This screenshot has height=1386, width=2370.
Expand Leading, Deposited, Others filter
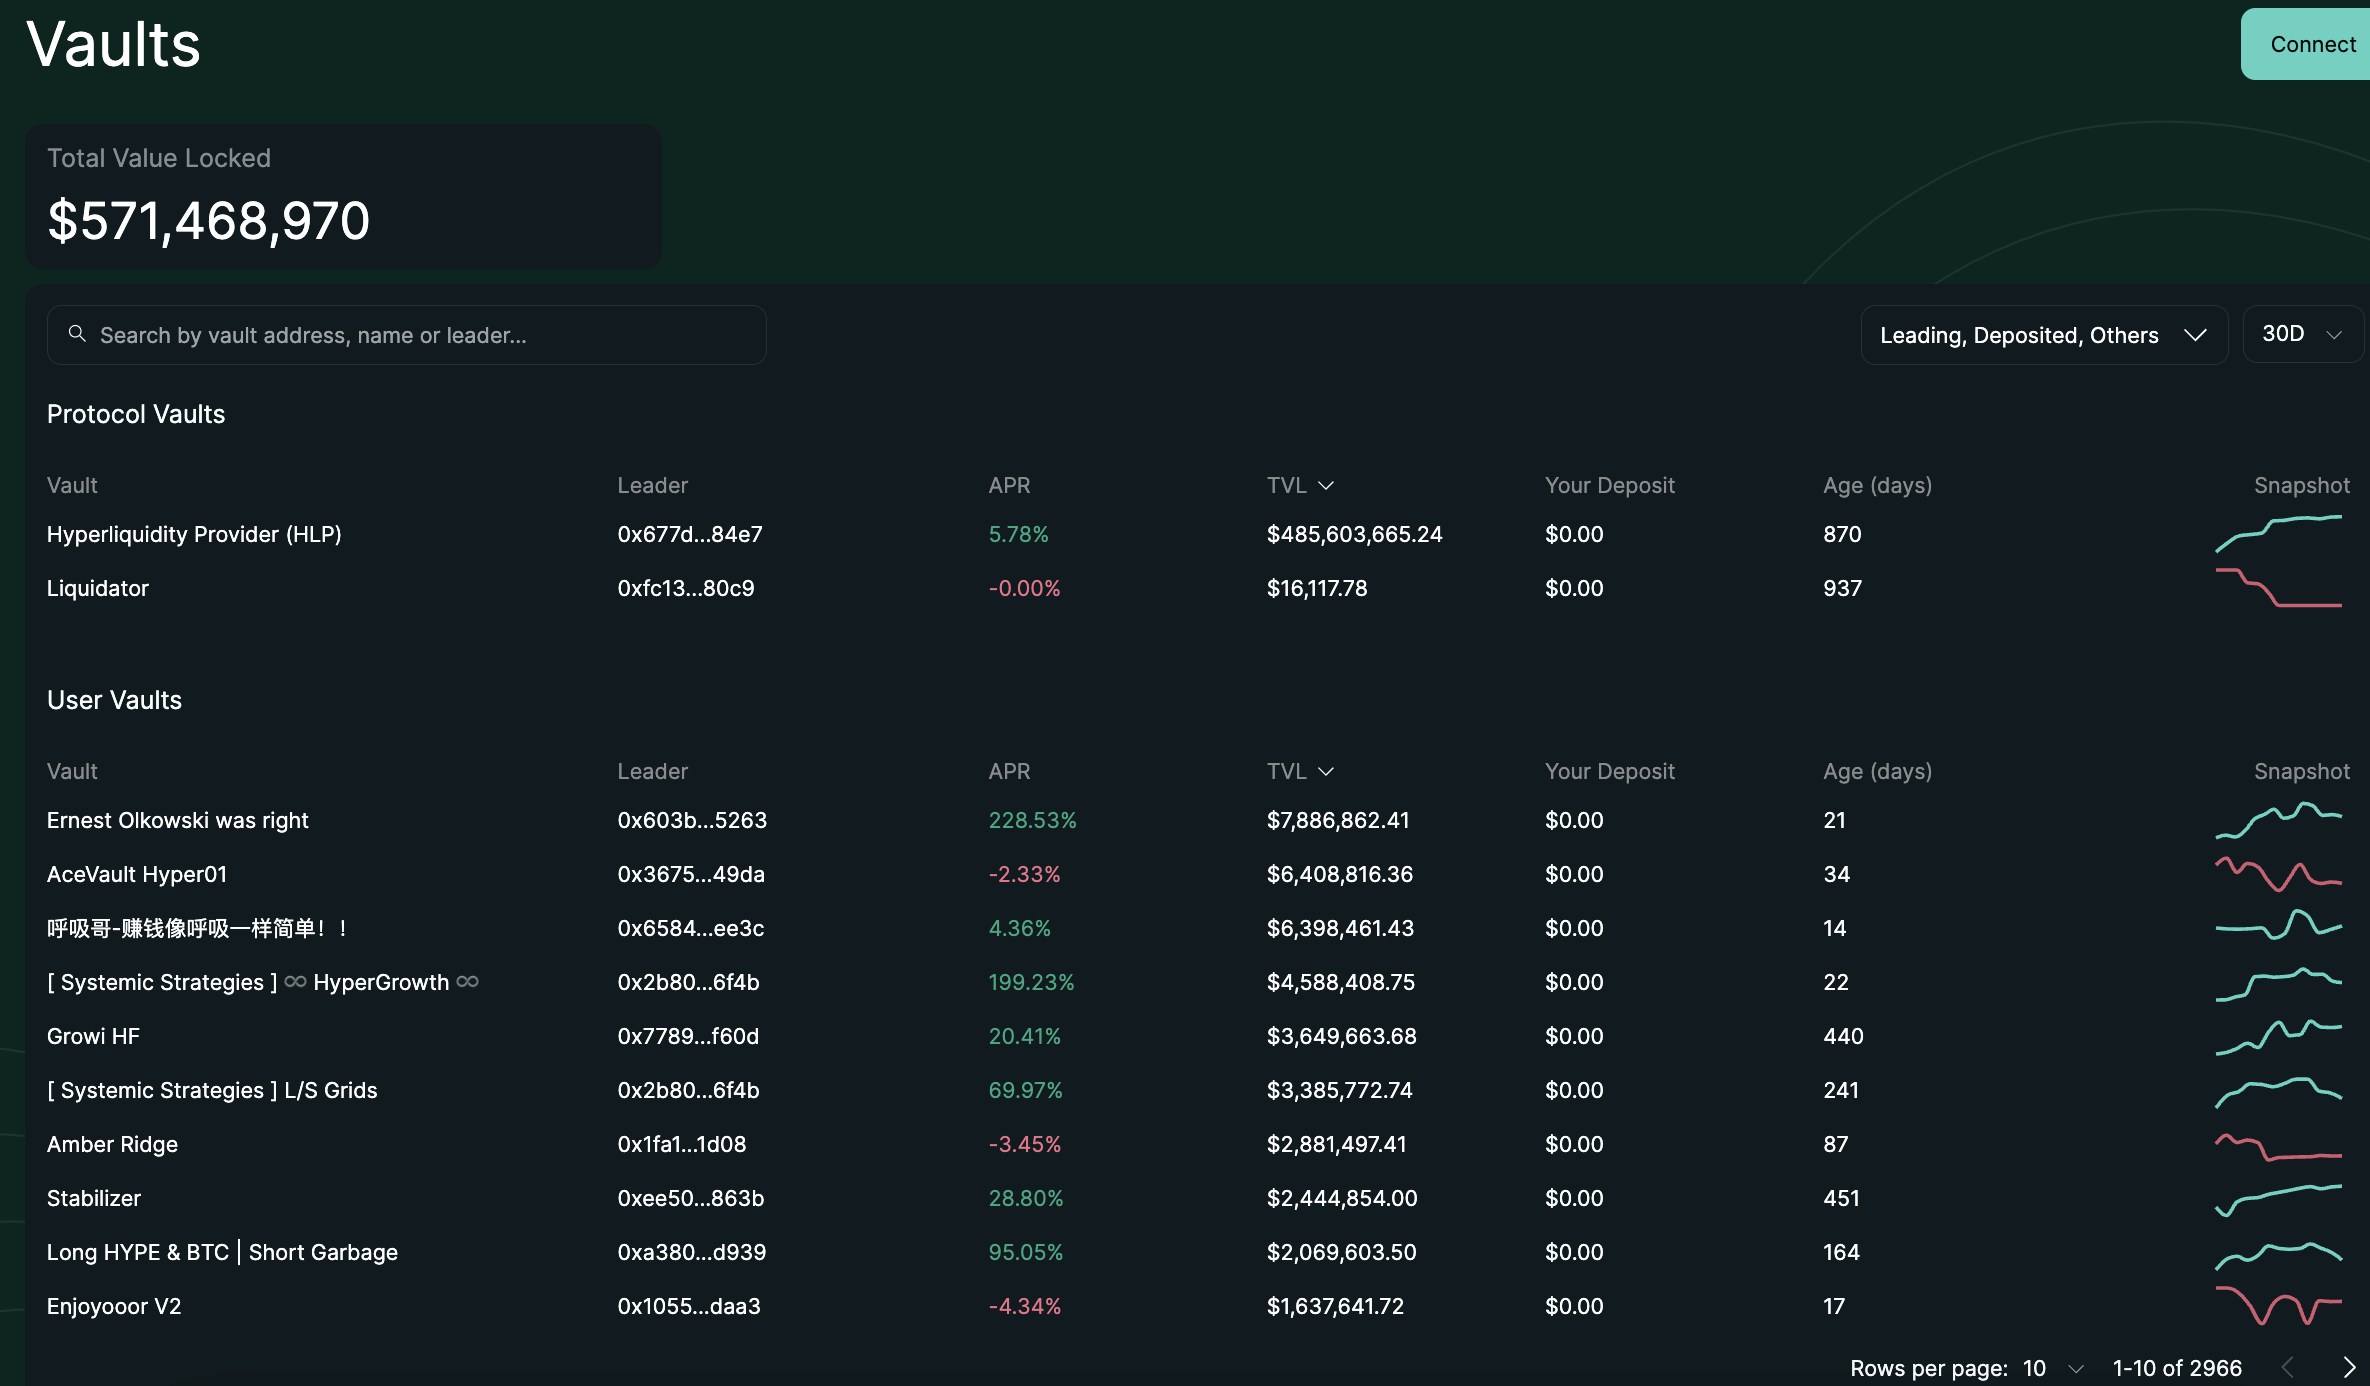pos(2043,335)
